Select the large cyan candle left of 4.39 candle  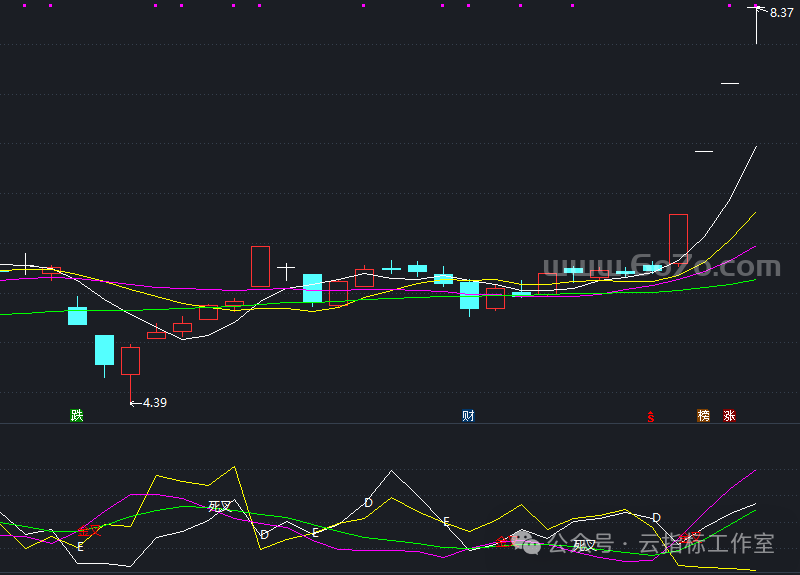[104, 350]
